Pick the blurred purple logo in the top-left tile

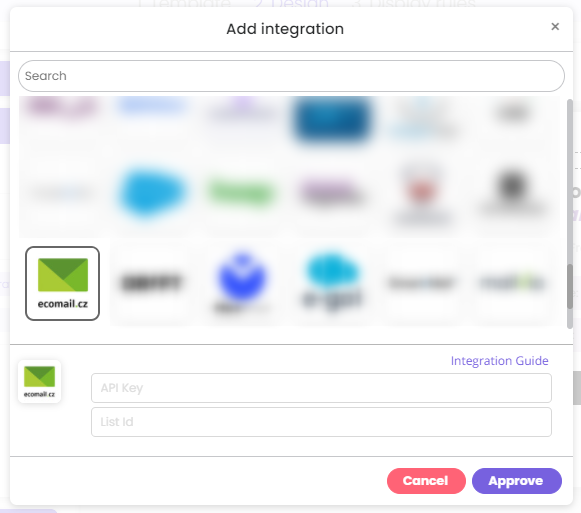62,107
